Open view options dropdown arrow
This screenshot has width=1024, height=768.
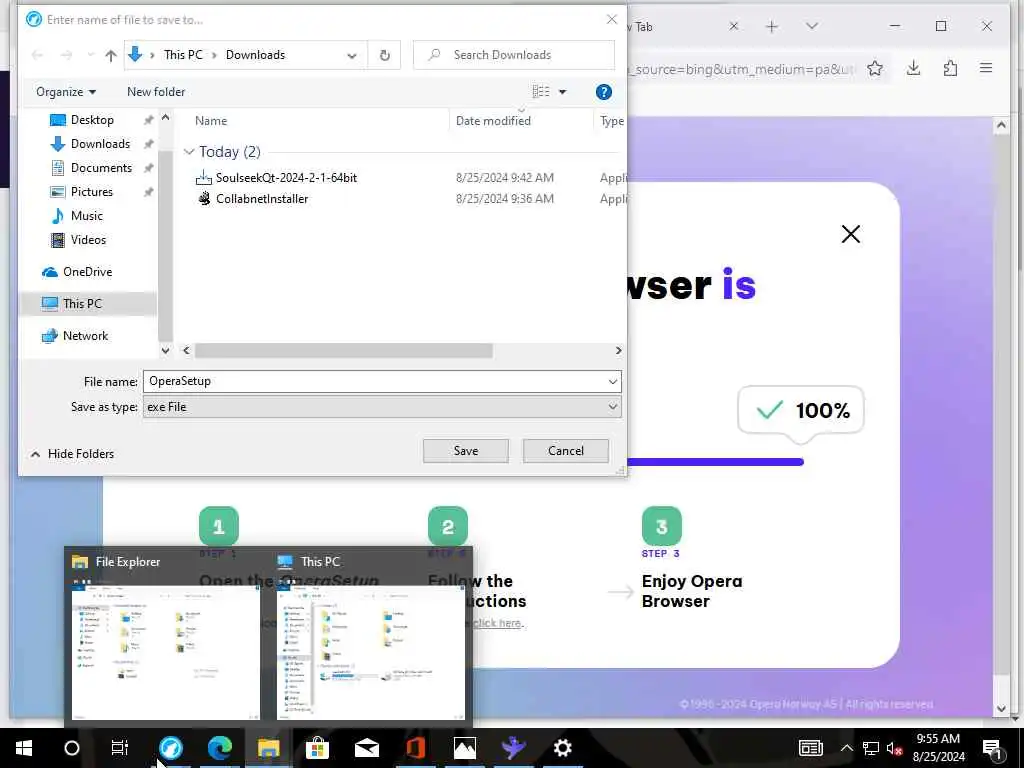pos(562,92)
